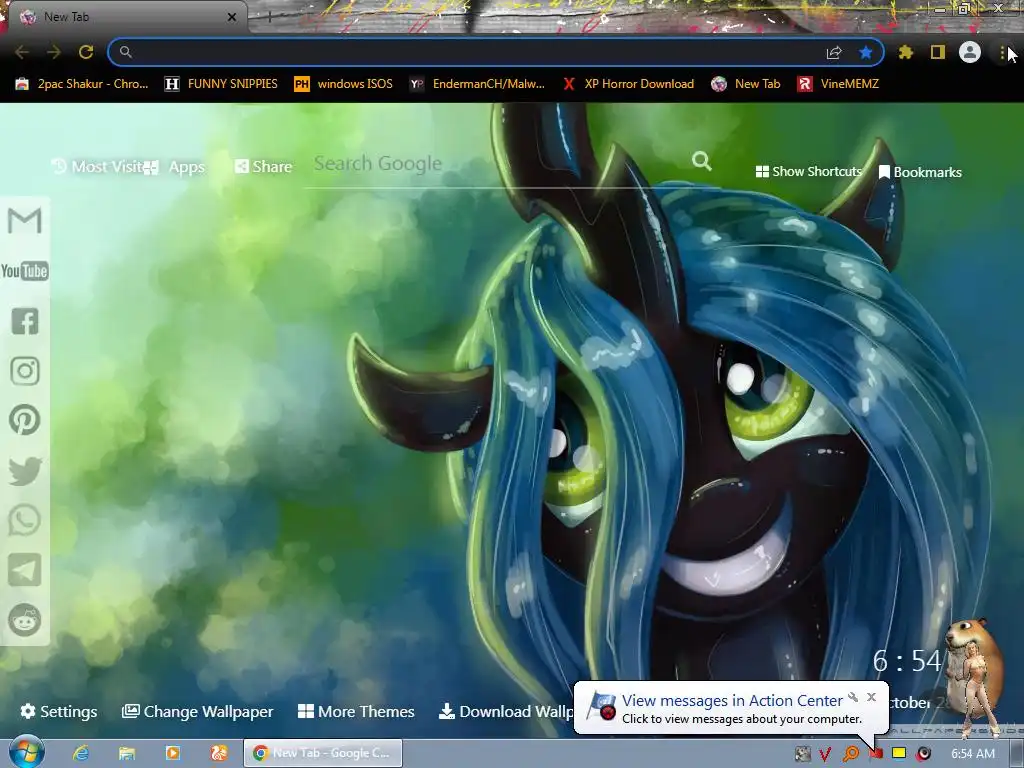Open the Chrome extensions puzzle icon

point(905,52)
